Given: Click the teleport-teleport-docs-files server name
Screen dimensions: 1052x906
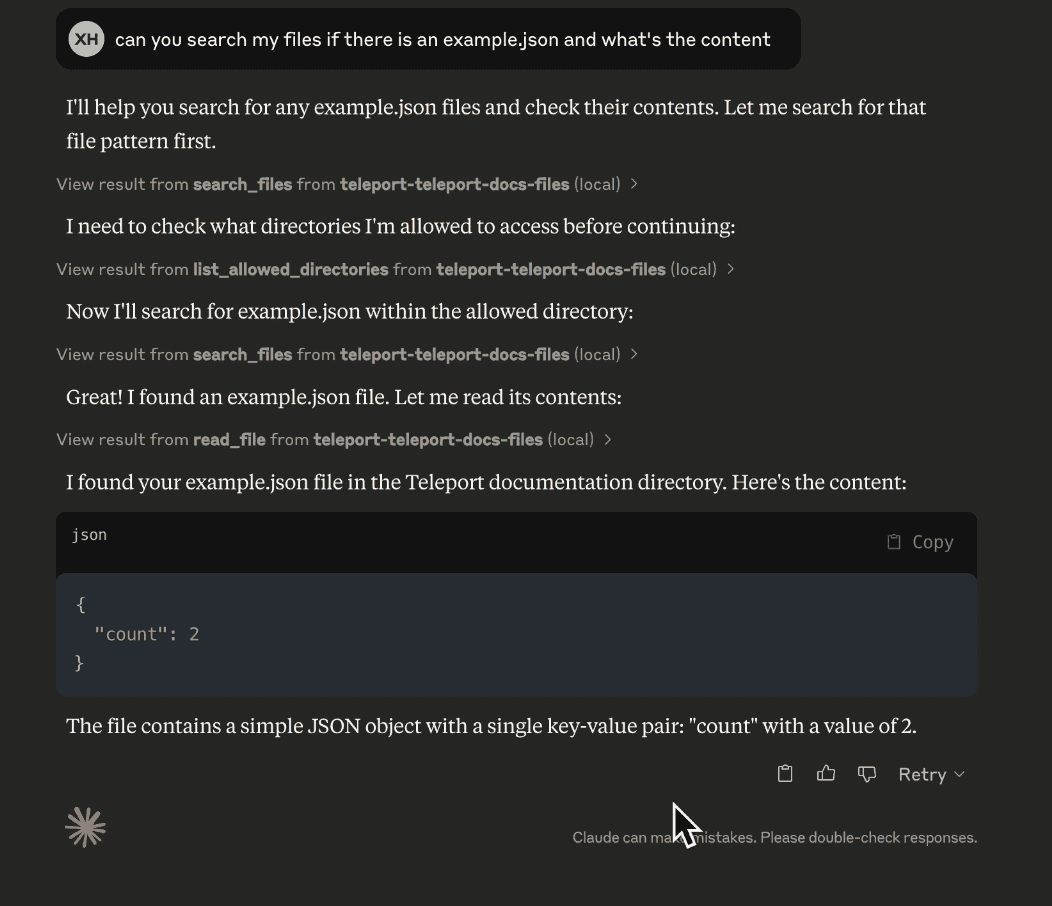Looking at the screenshot, I should (x=454, y=184).
